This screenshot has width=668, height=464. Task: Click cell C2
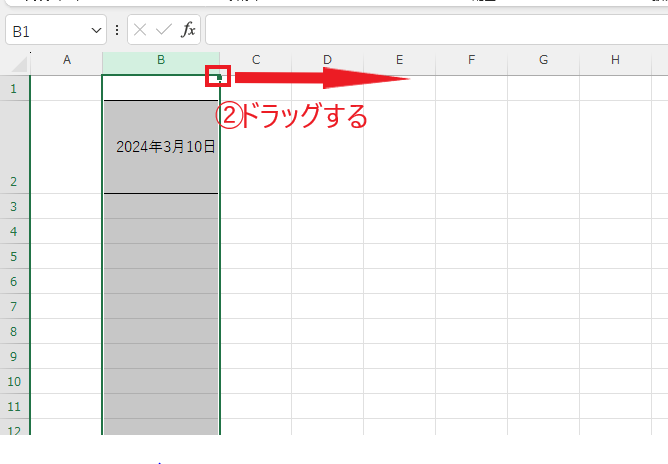pyautogui.click(x=256, y=147)
